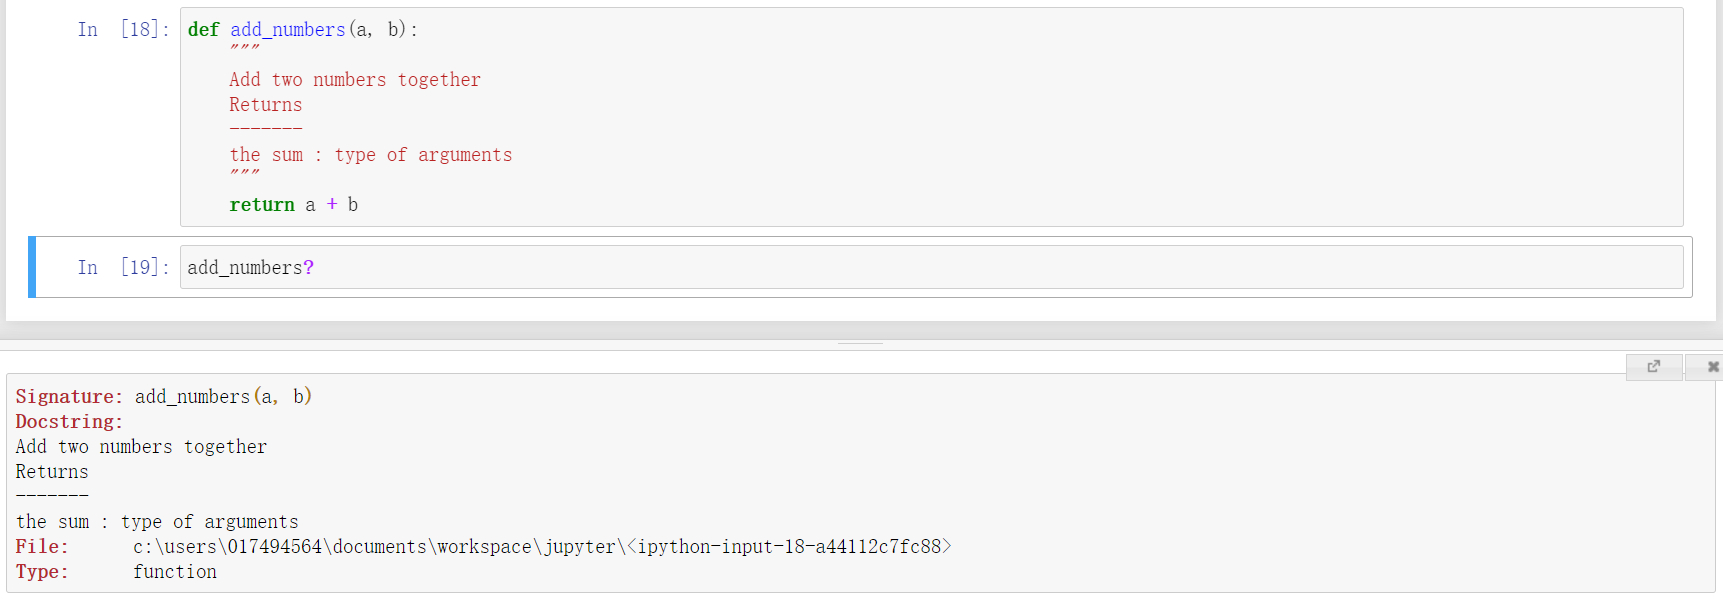Click the question mark after add_numbers
1723x600 pixels.
(x=309, y=267)
